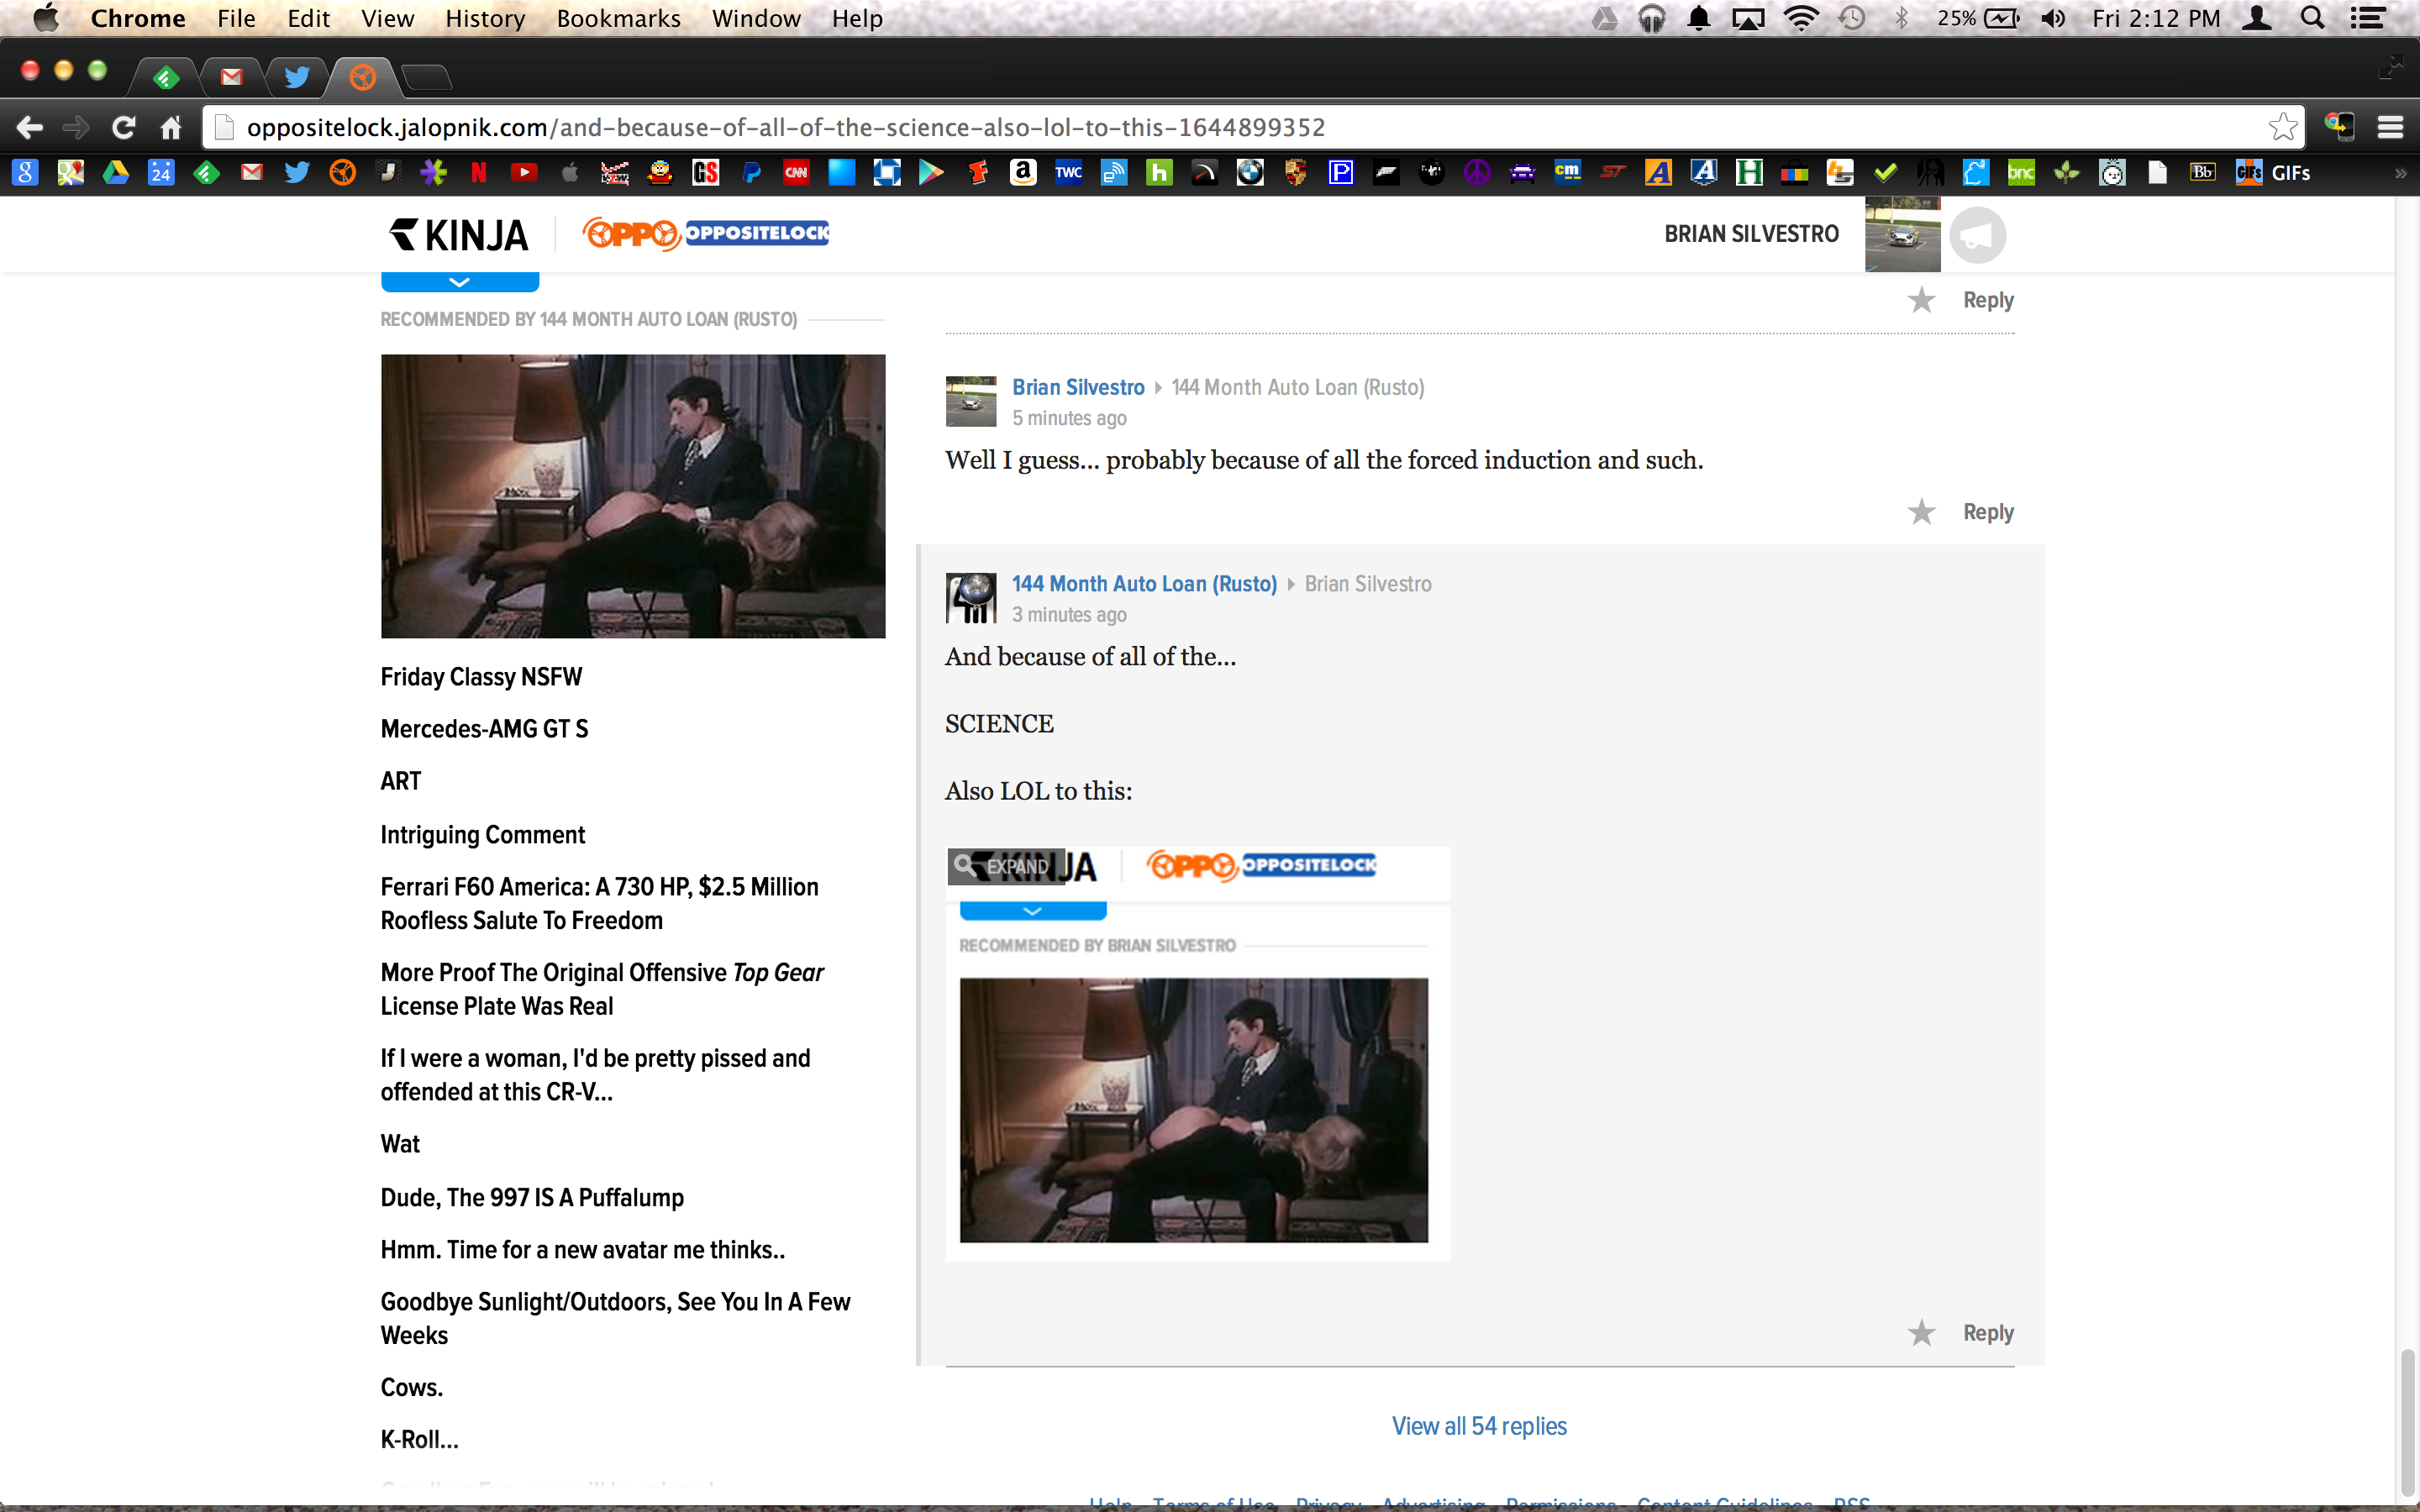This screenshot has height=1512, width=2420.
Task: Click the Kinja logo in the header
Action: point(458,235)
